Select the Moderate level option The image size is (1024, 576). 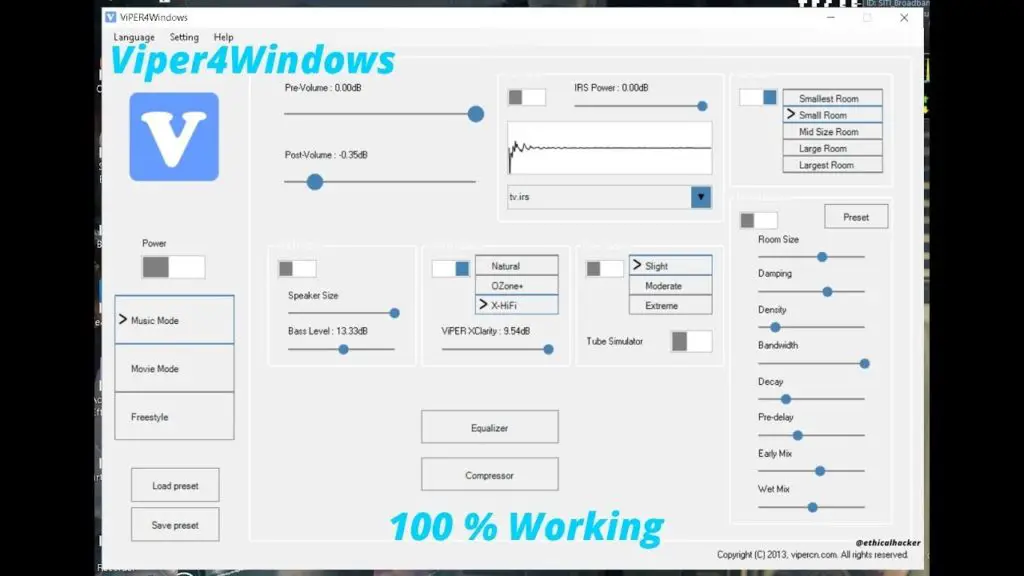click(x=671, y=285)
